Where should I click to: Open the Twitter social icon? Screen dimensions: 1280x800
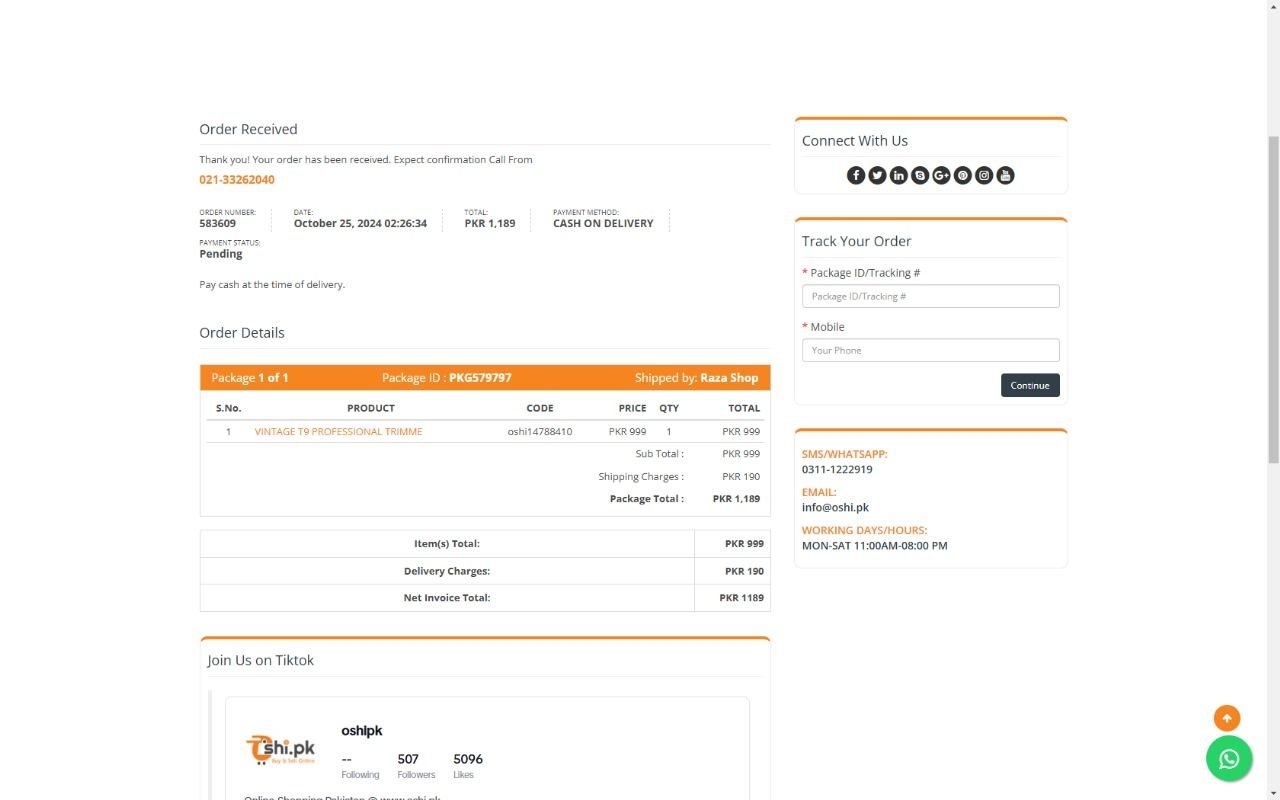(877, 176)
